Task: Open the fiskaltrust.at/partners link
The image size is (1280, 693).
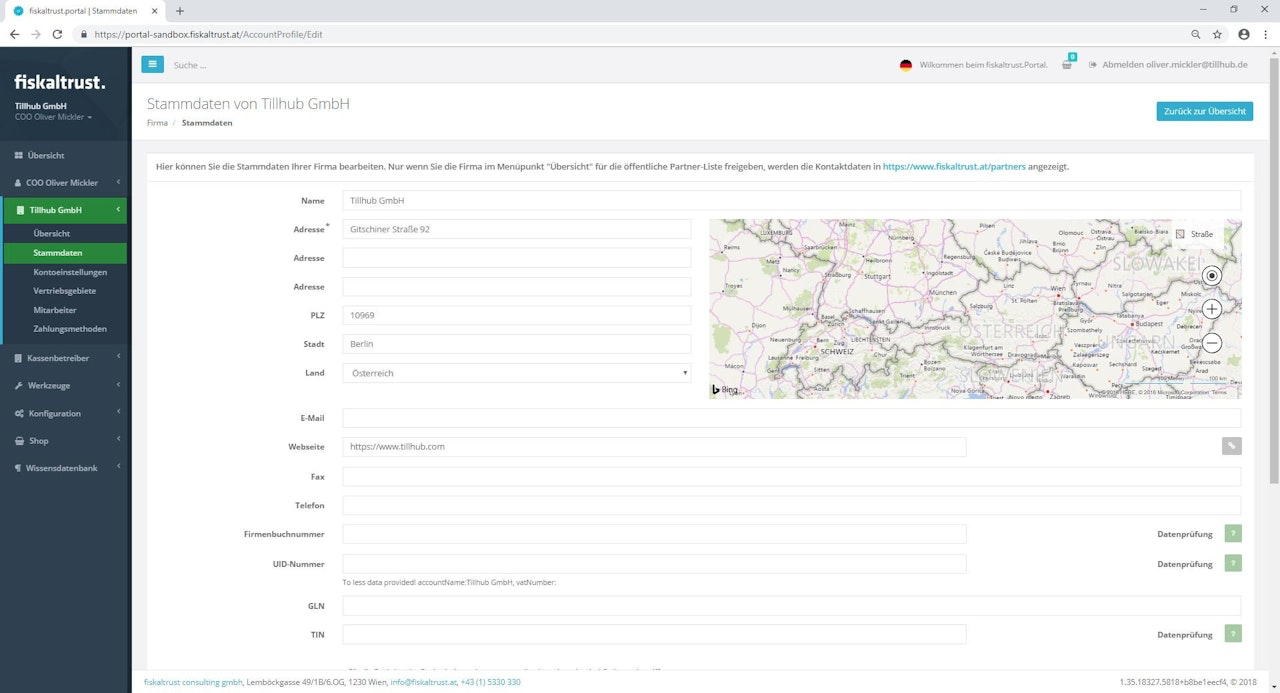Action: pyautogui.click(x=953, y=167)
